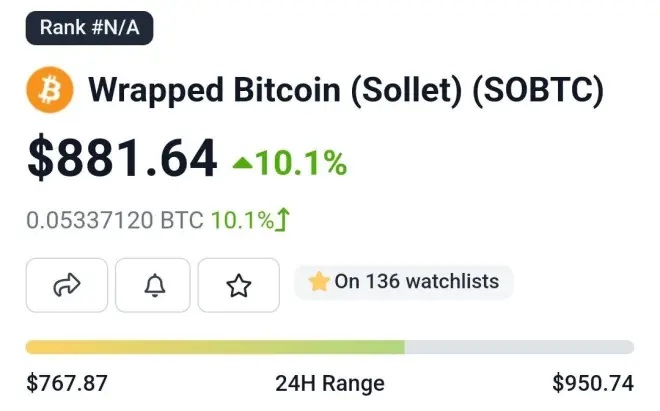Select the Rank #N/A badge

tap(89, 27)
